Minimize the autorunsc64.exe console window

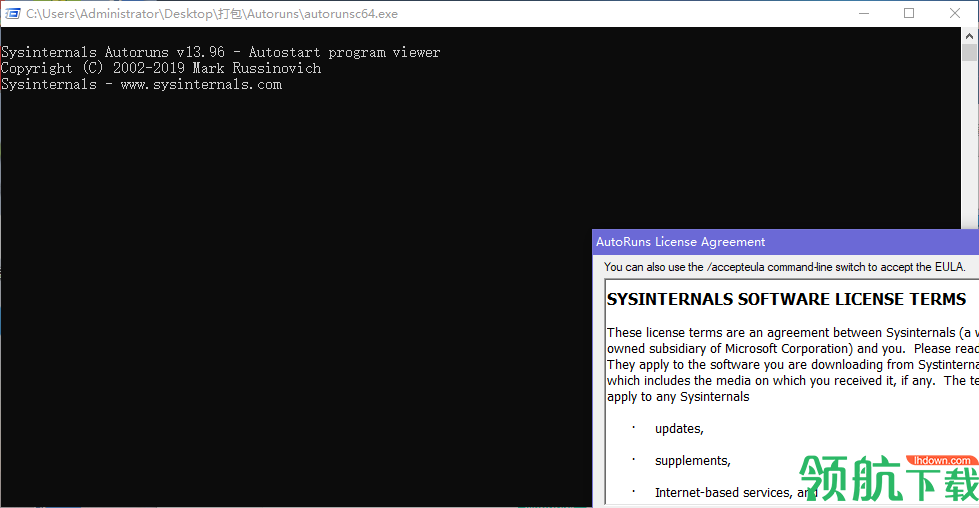pos(864,13)
